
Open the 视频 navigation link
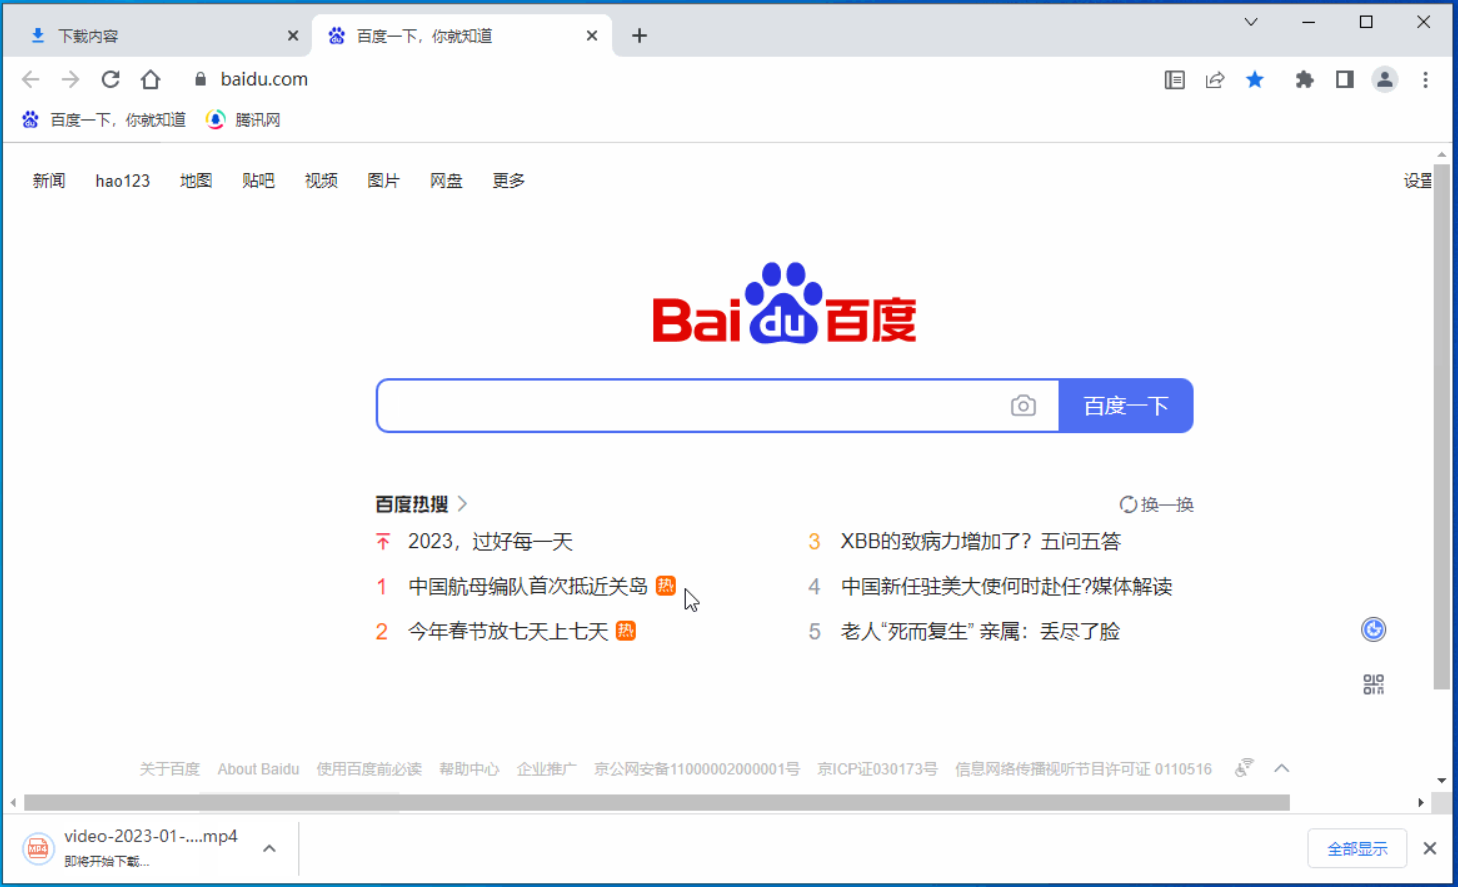coord(321,181)
